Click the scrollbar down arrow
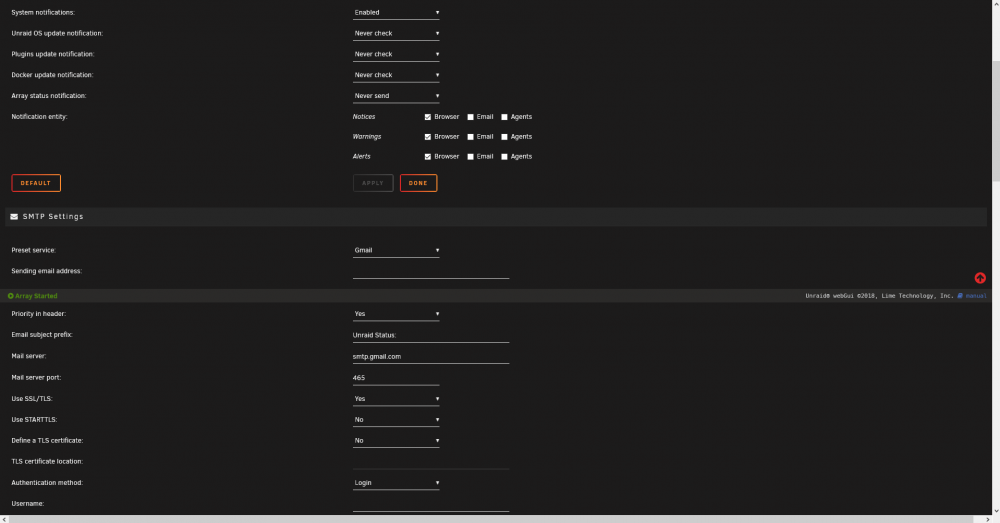The image size is (1000, 523). 996,511
